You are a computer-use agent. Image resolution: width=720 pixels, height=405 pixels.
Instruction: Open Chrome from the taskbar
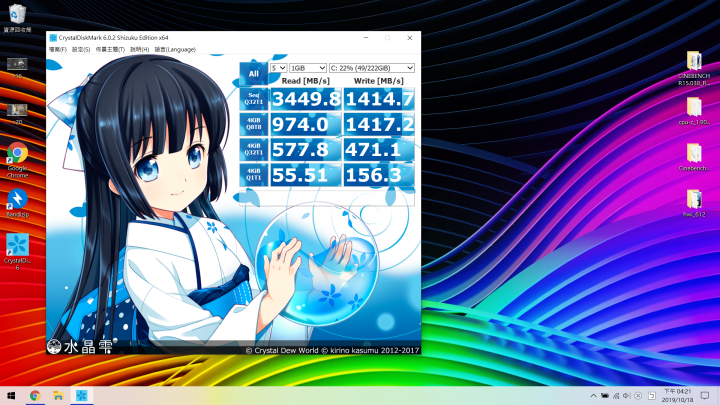coord(35,395)
